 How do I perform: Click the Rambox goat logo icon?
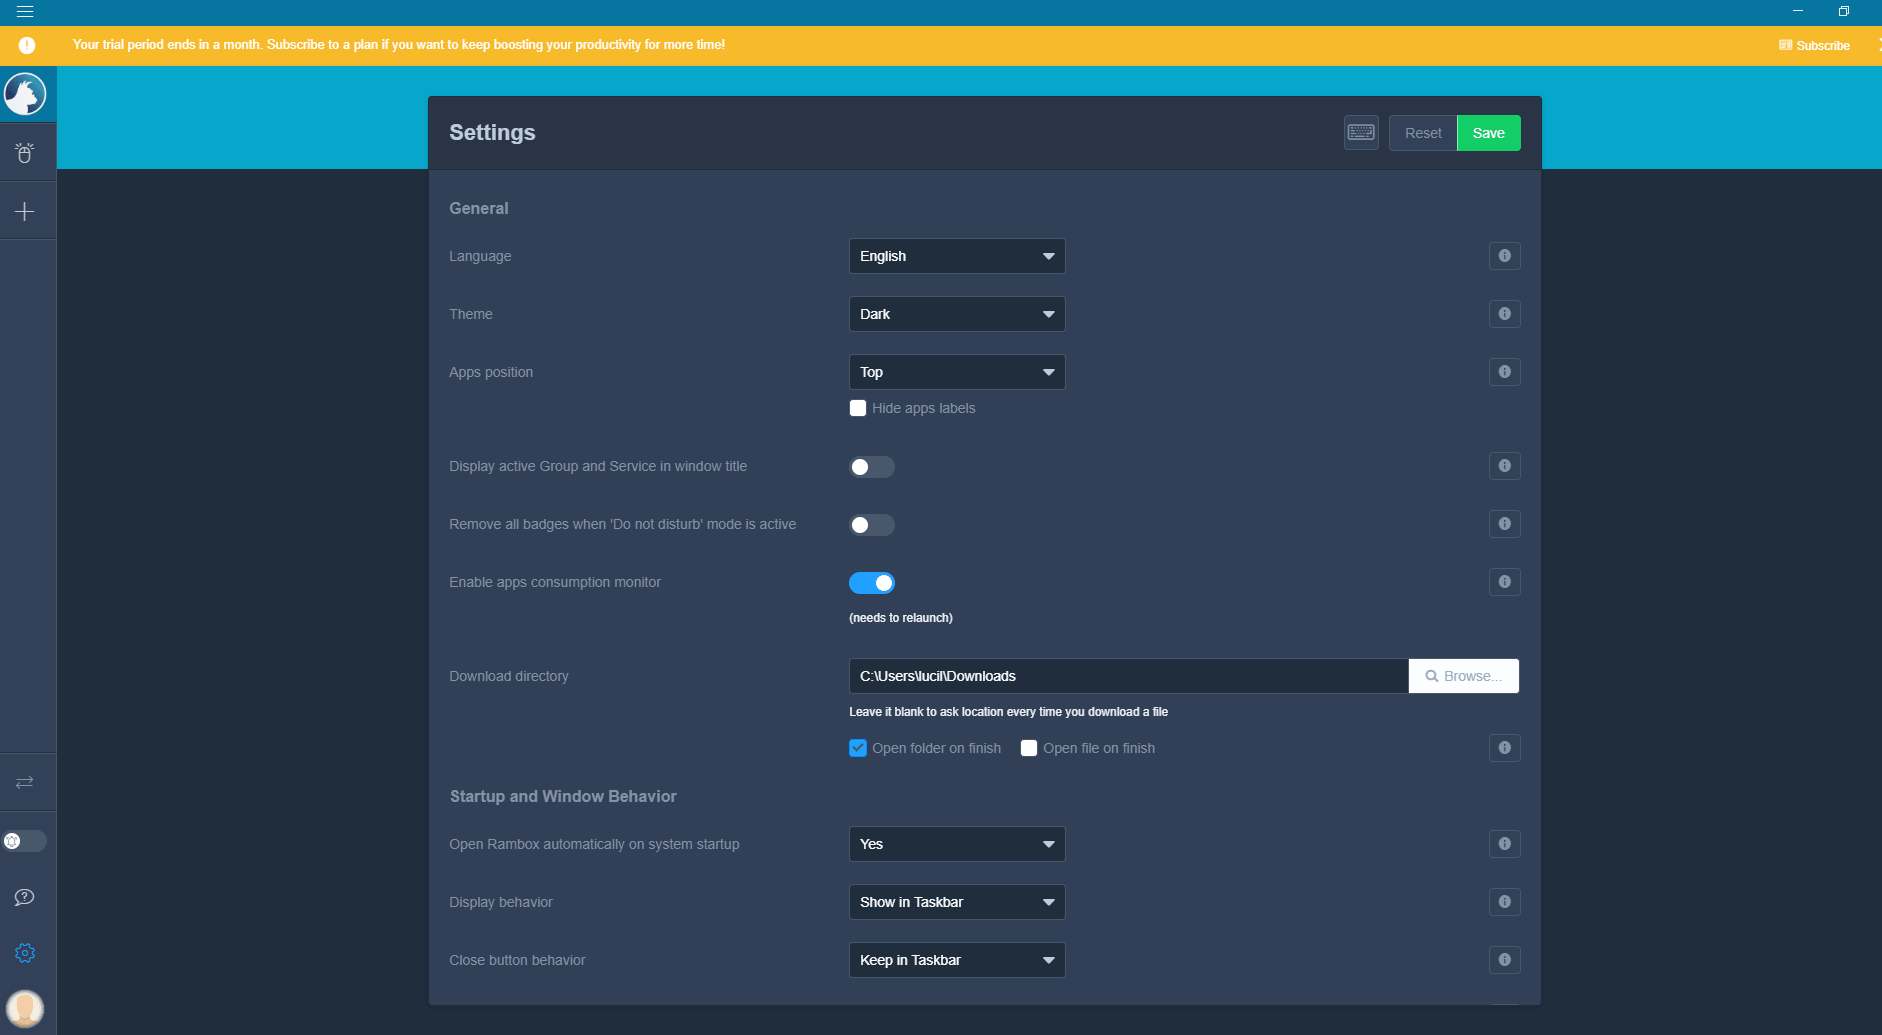(x=26, y=95)
